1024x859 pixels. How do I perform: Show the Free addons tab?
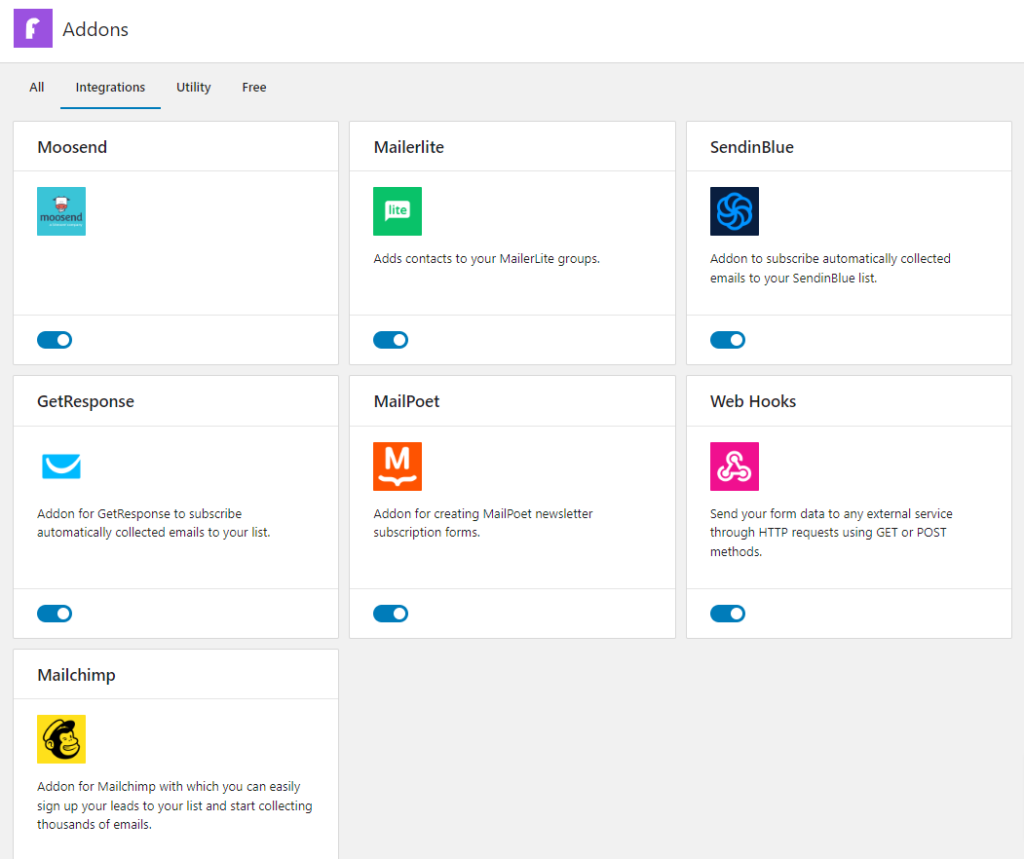(254, 87)
